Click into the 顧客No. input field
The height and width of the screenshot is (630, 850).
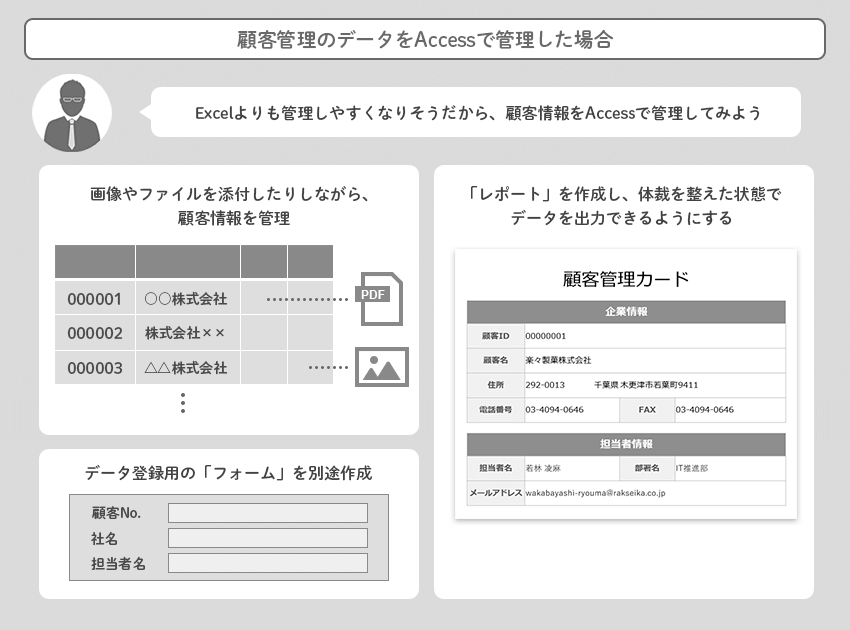click(268, 513)
